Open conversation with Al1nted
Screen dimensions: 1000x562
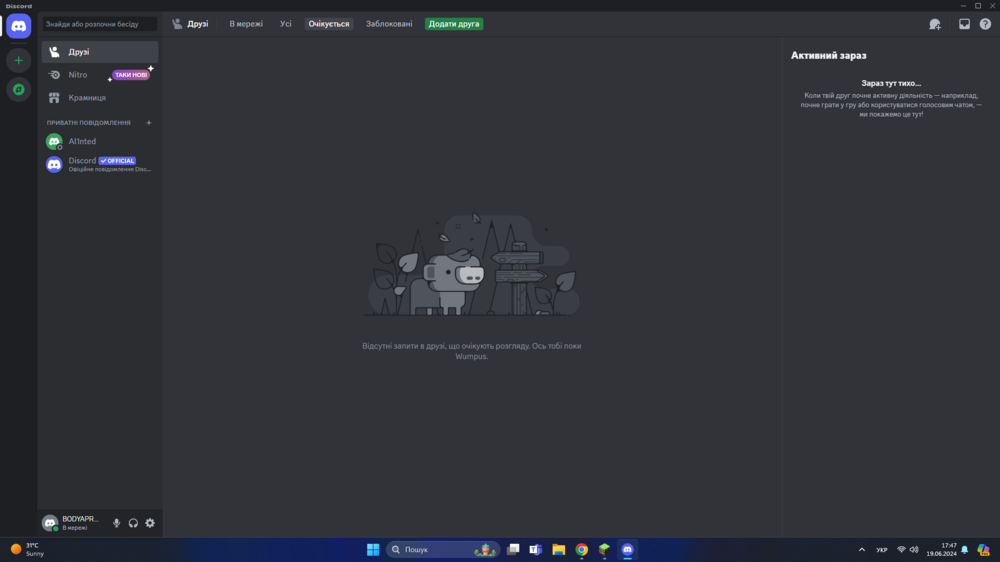pos(100,141)
